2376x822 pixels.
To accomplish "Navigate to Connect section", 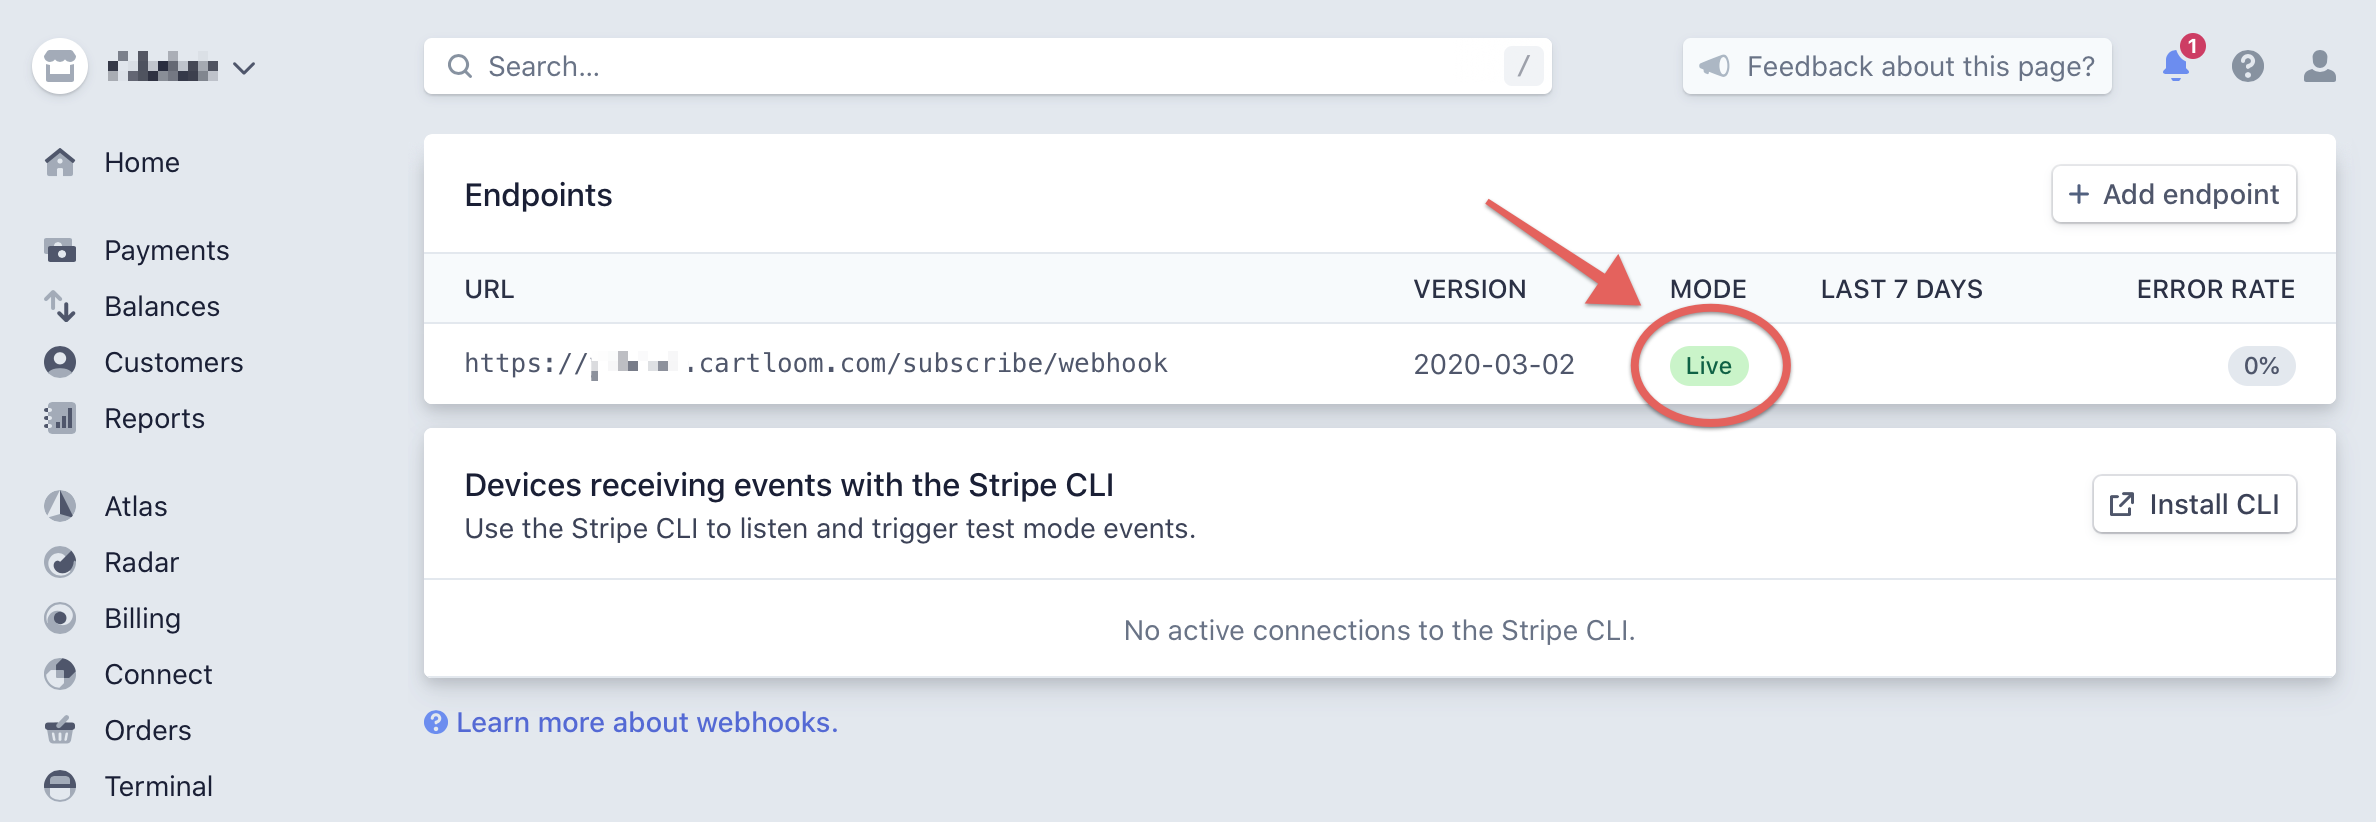I will point(159,674).
